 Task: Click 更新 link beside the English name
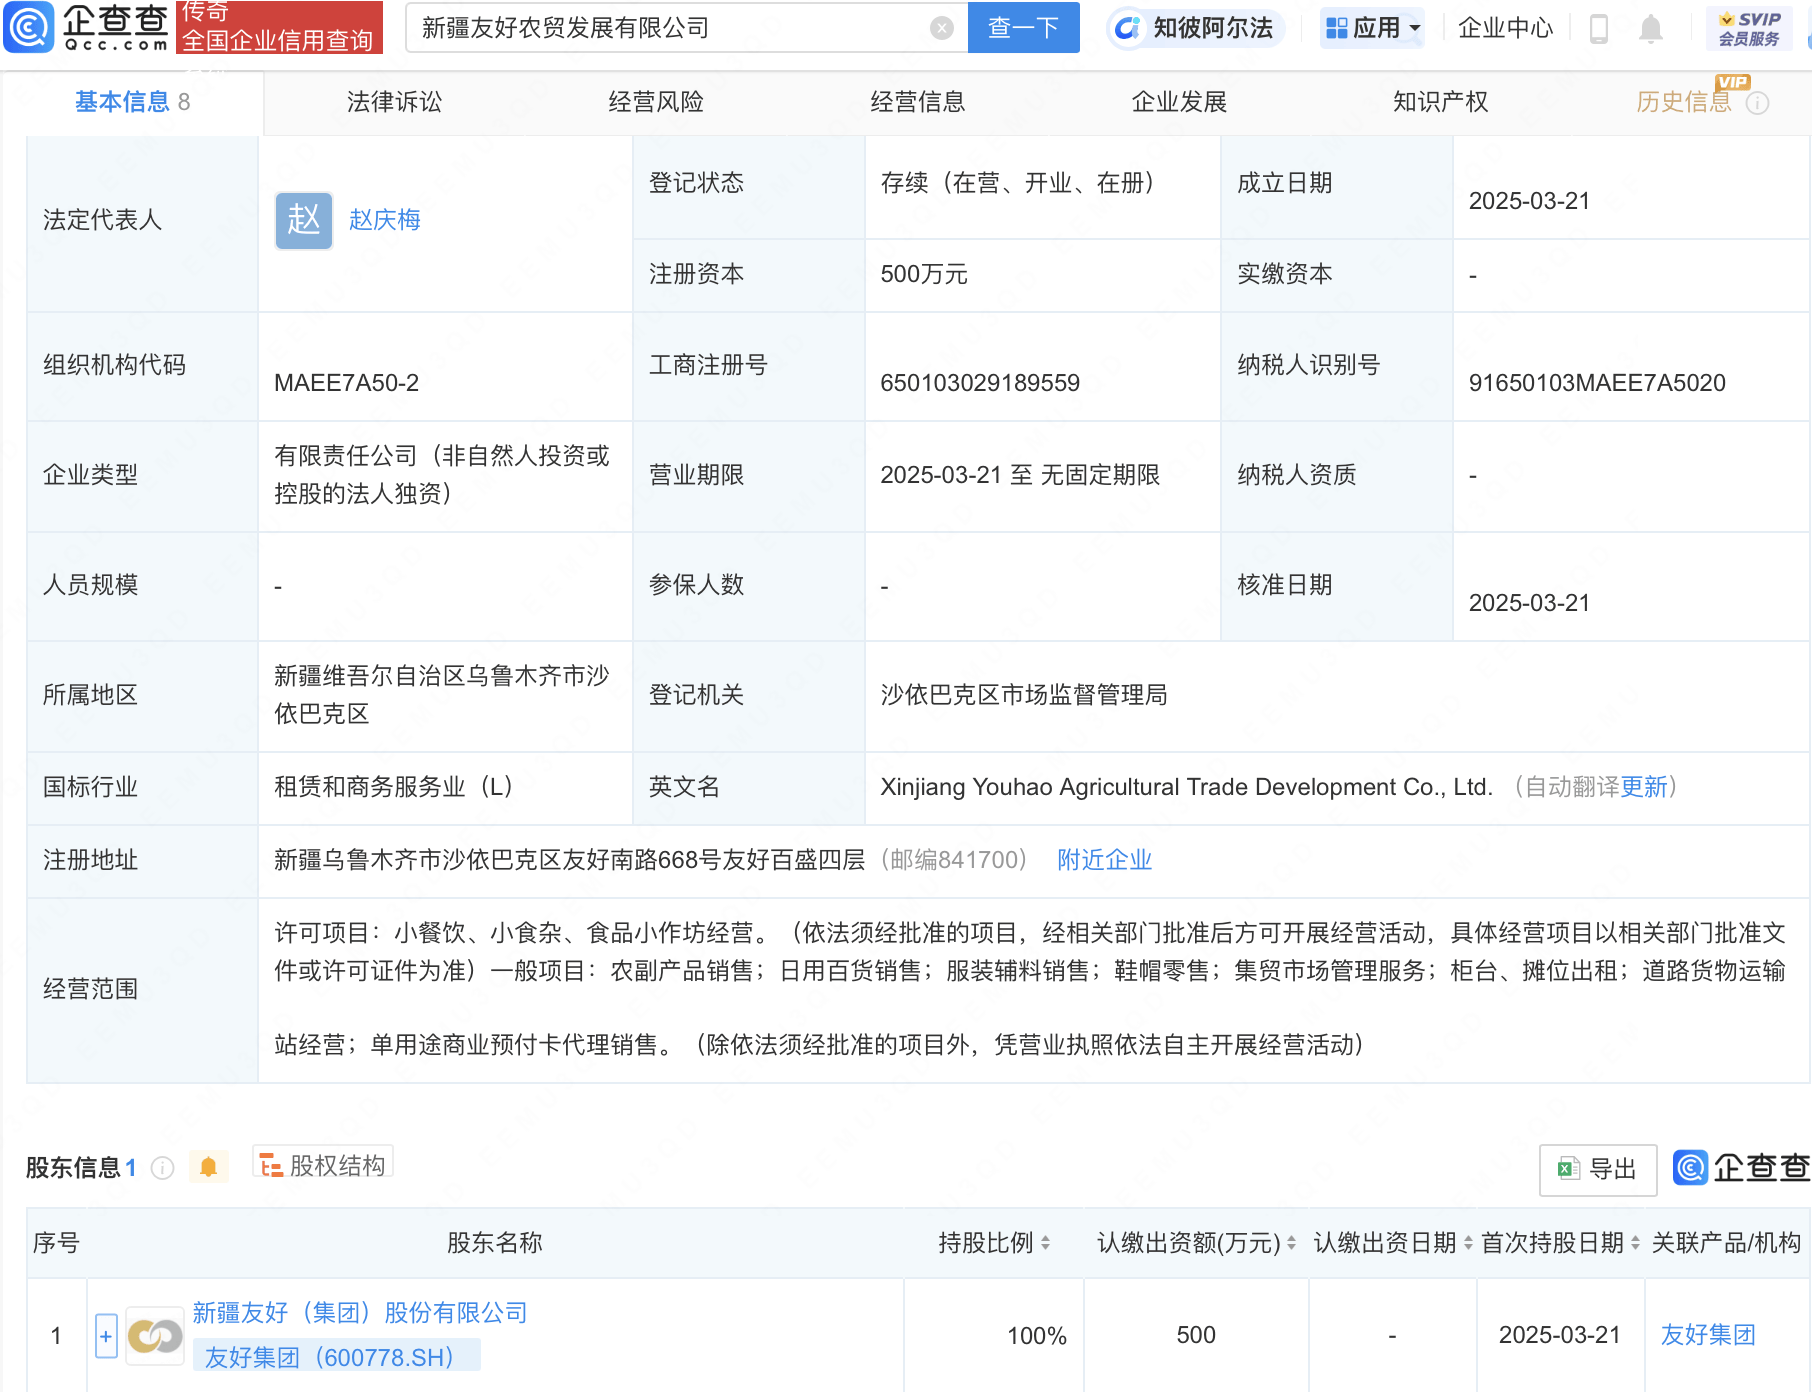tap(1644, 787)
